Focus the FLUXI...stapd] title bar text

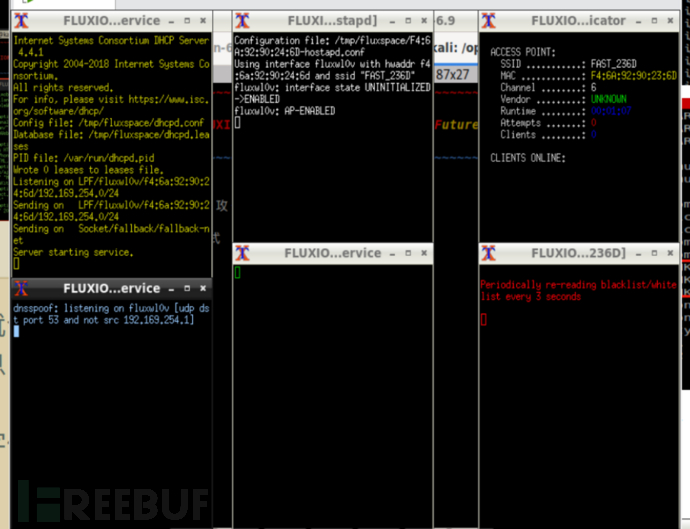332,21
